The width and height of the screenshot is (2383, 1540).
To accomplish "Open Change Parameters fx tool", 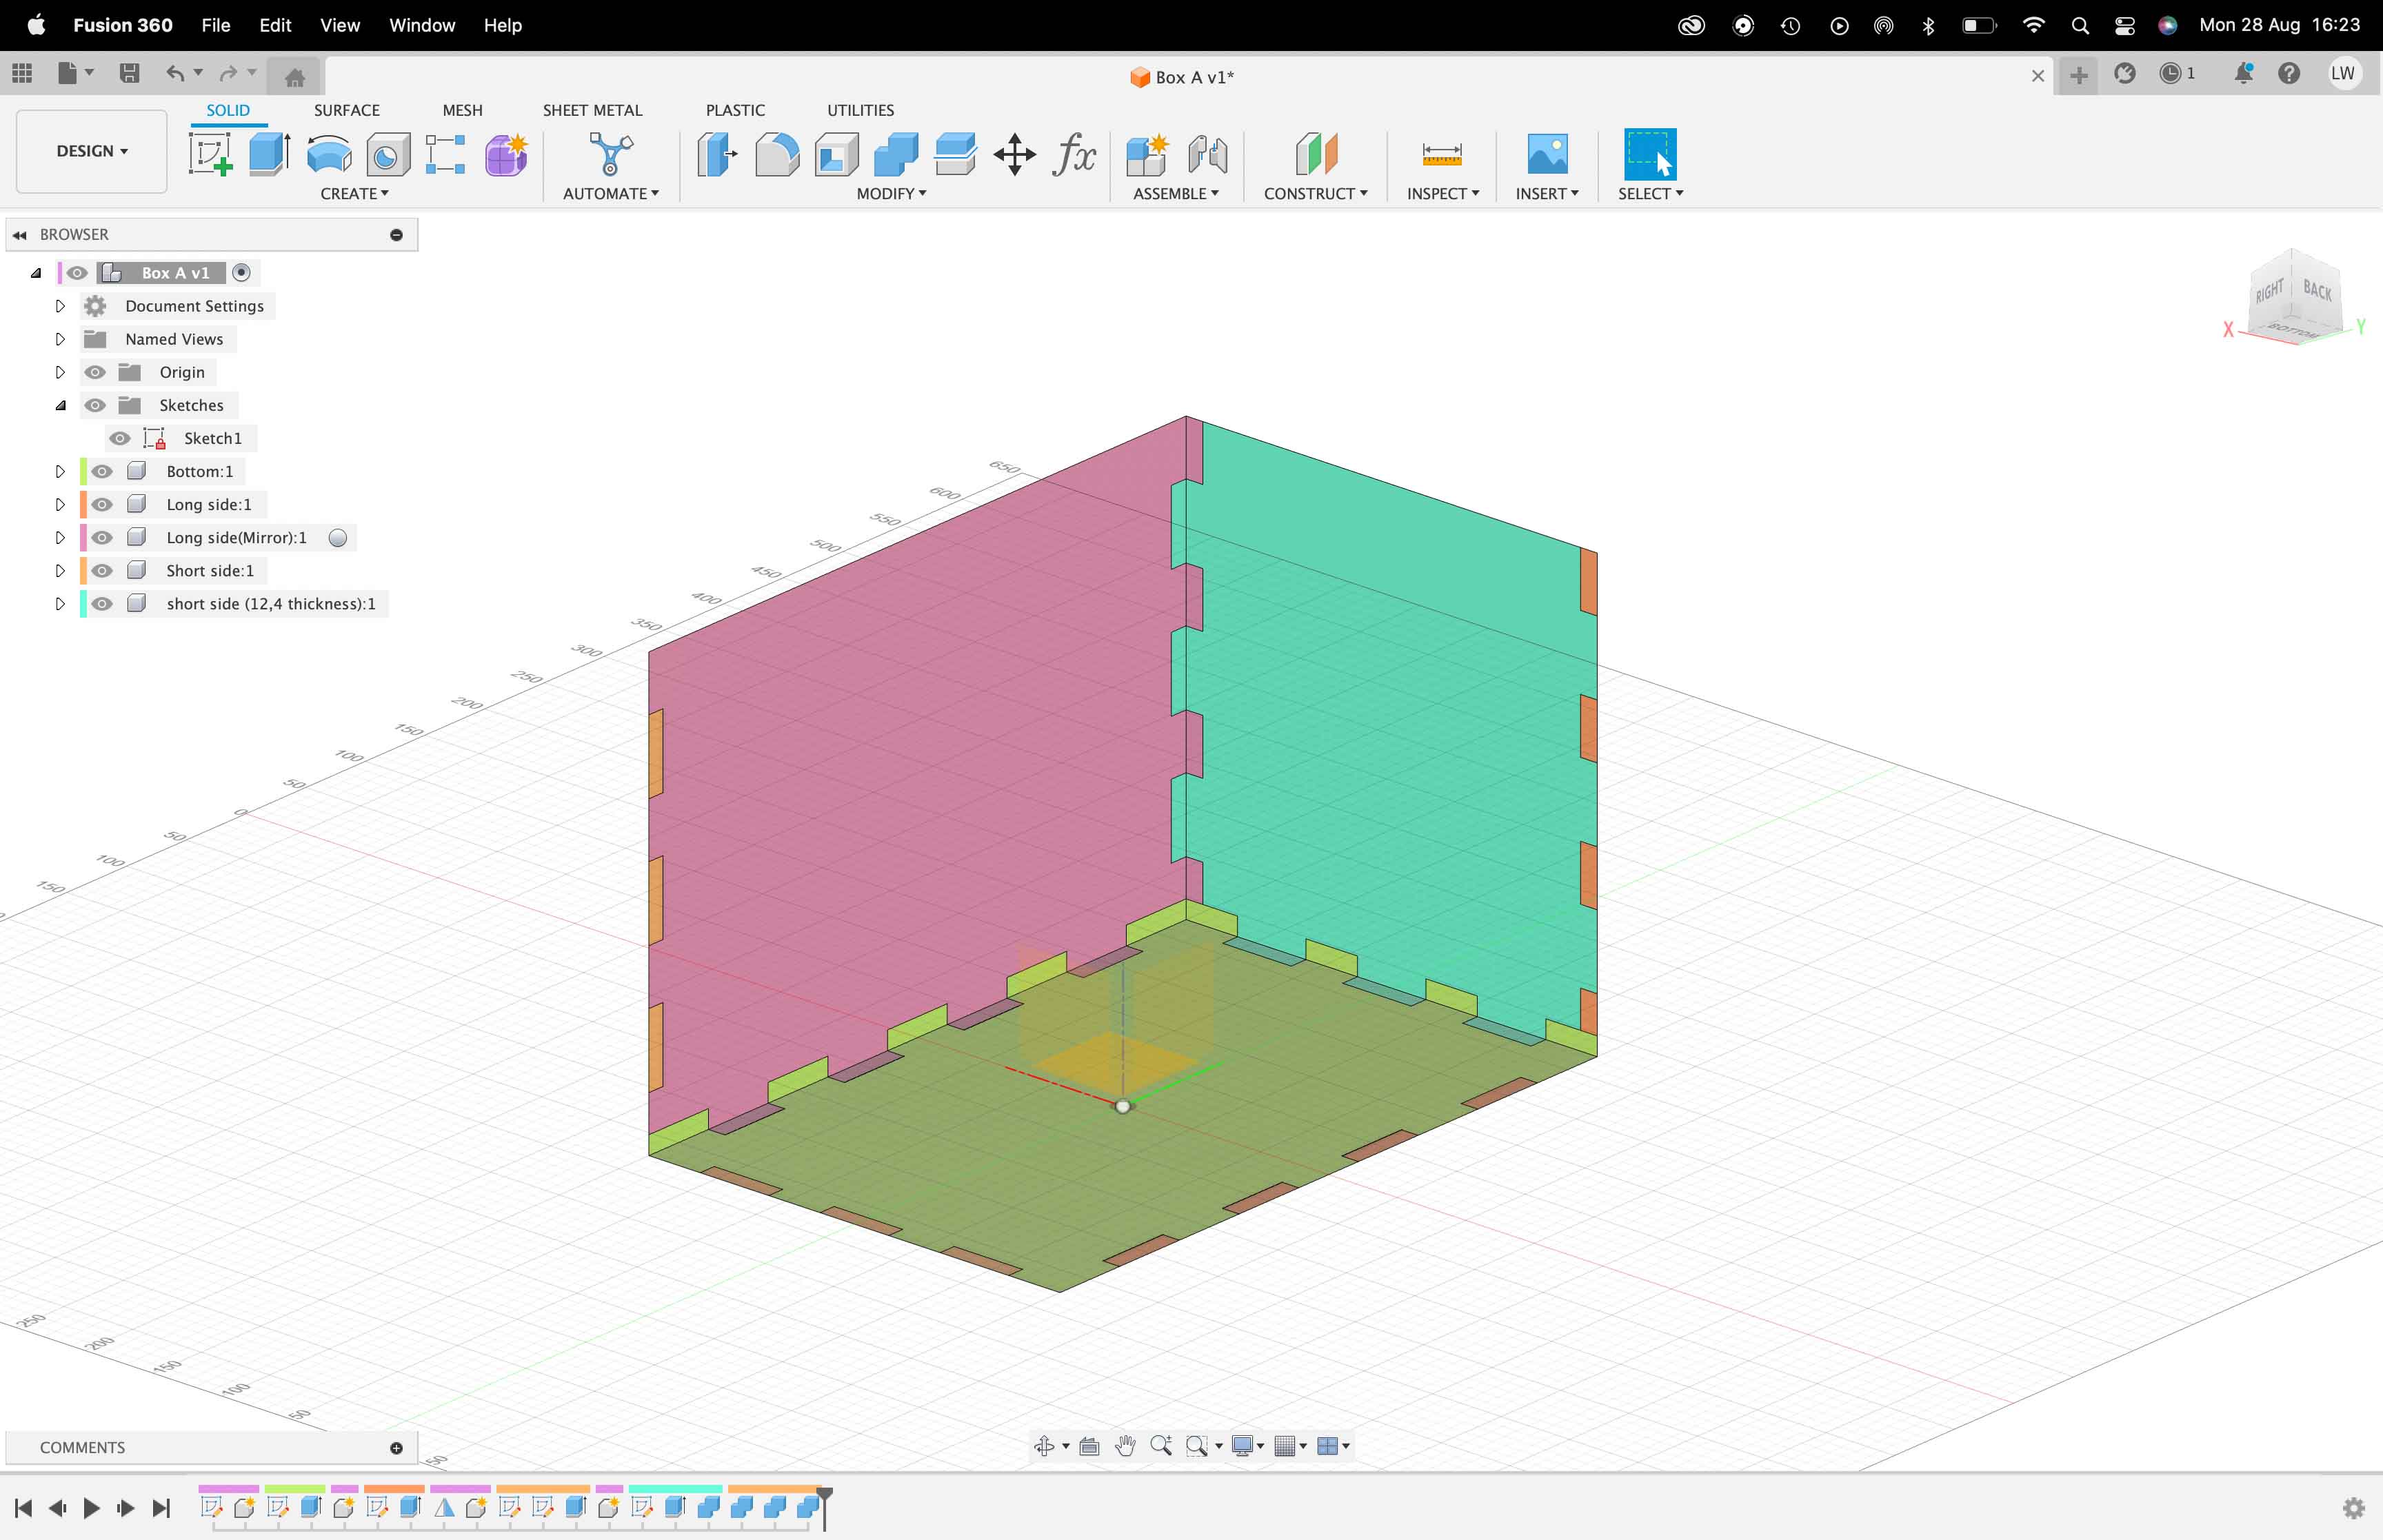I will (1074, 154).
